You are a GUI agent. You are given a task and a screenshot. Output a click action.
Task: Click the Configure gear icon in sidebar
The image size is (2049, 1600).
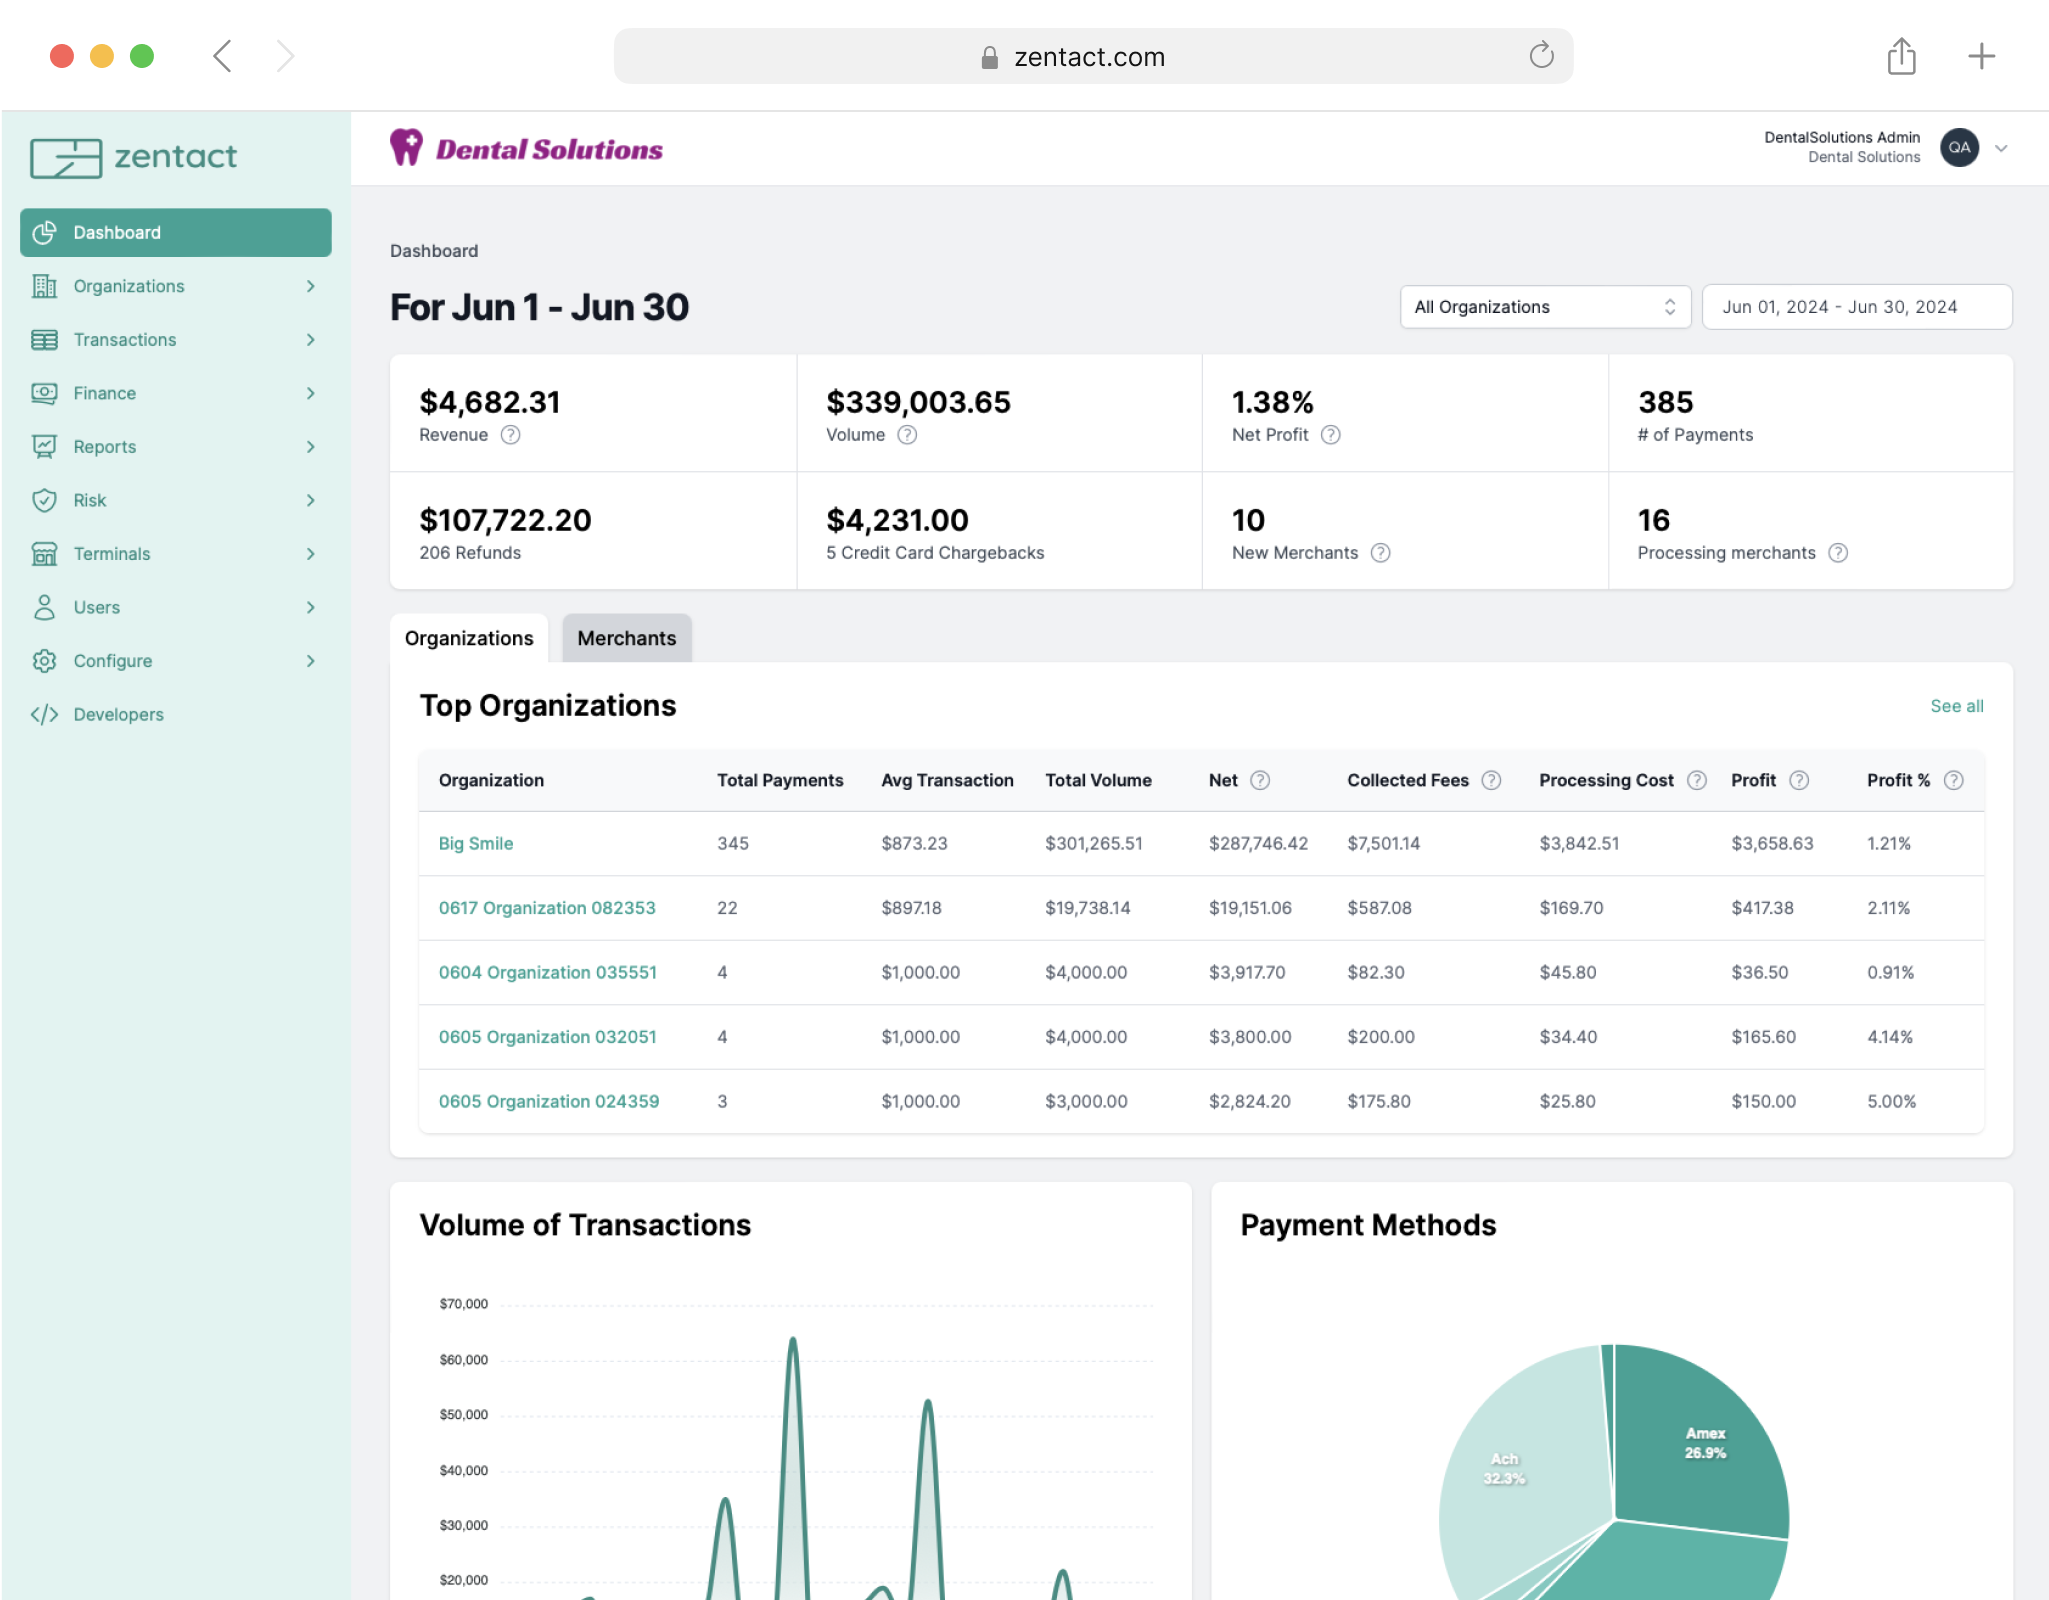pos(44,661)
